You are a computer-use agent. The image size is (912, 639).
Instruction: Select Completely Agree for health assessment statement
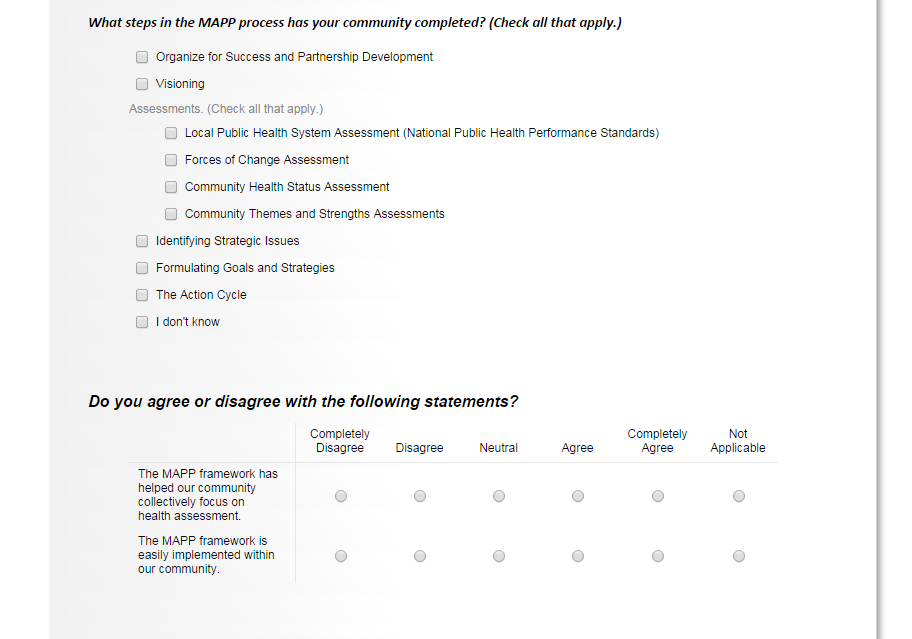658,496
